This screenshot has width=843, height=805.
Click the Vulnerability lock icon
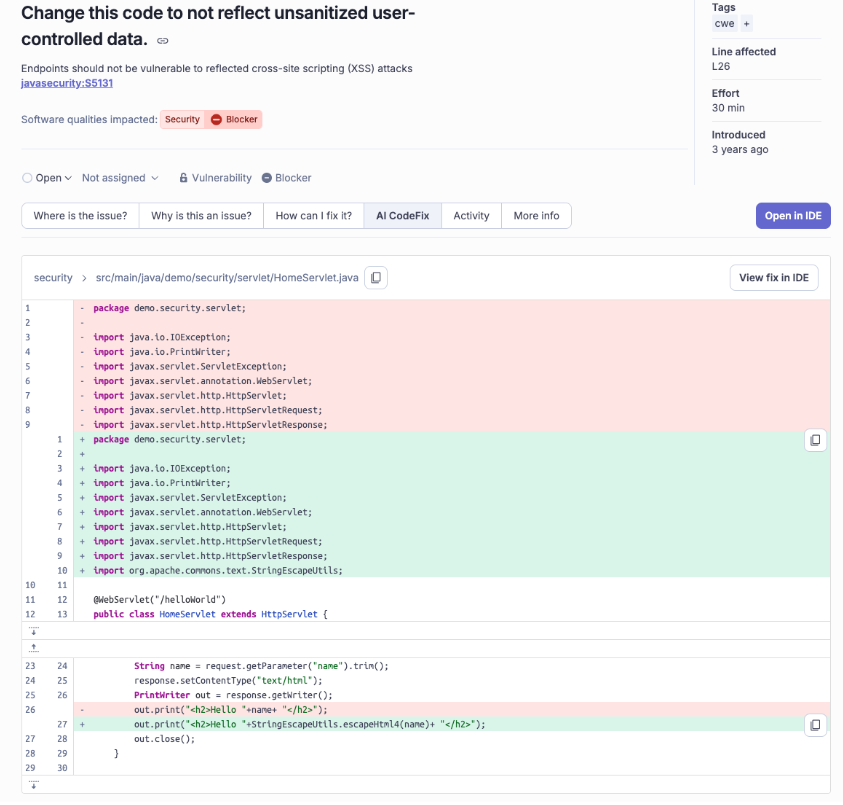pyautogui.click(x=184, y=178)
